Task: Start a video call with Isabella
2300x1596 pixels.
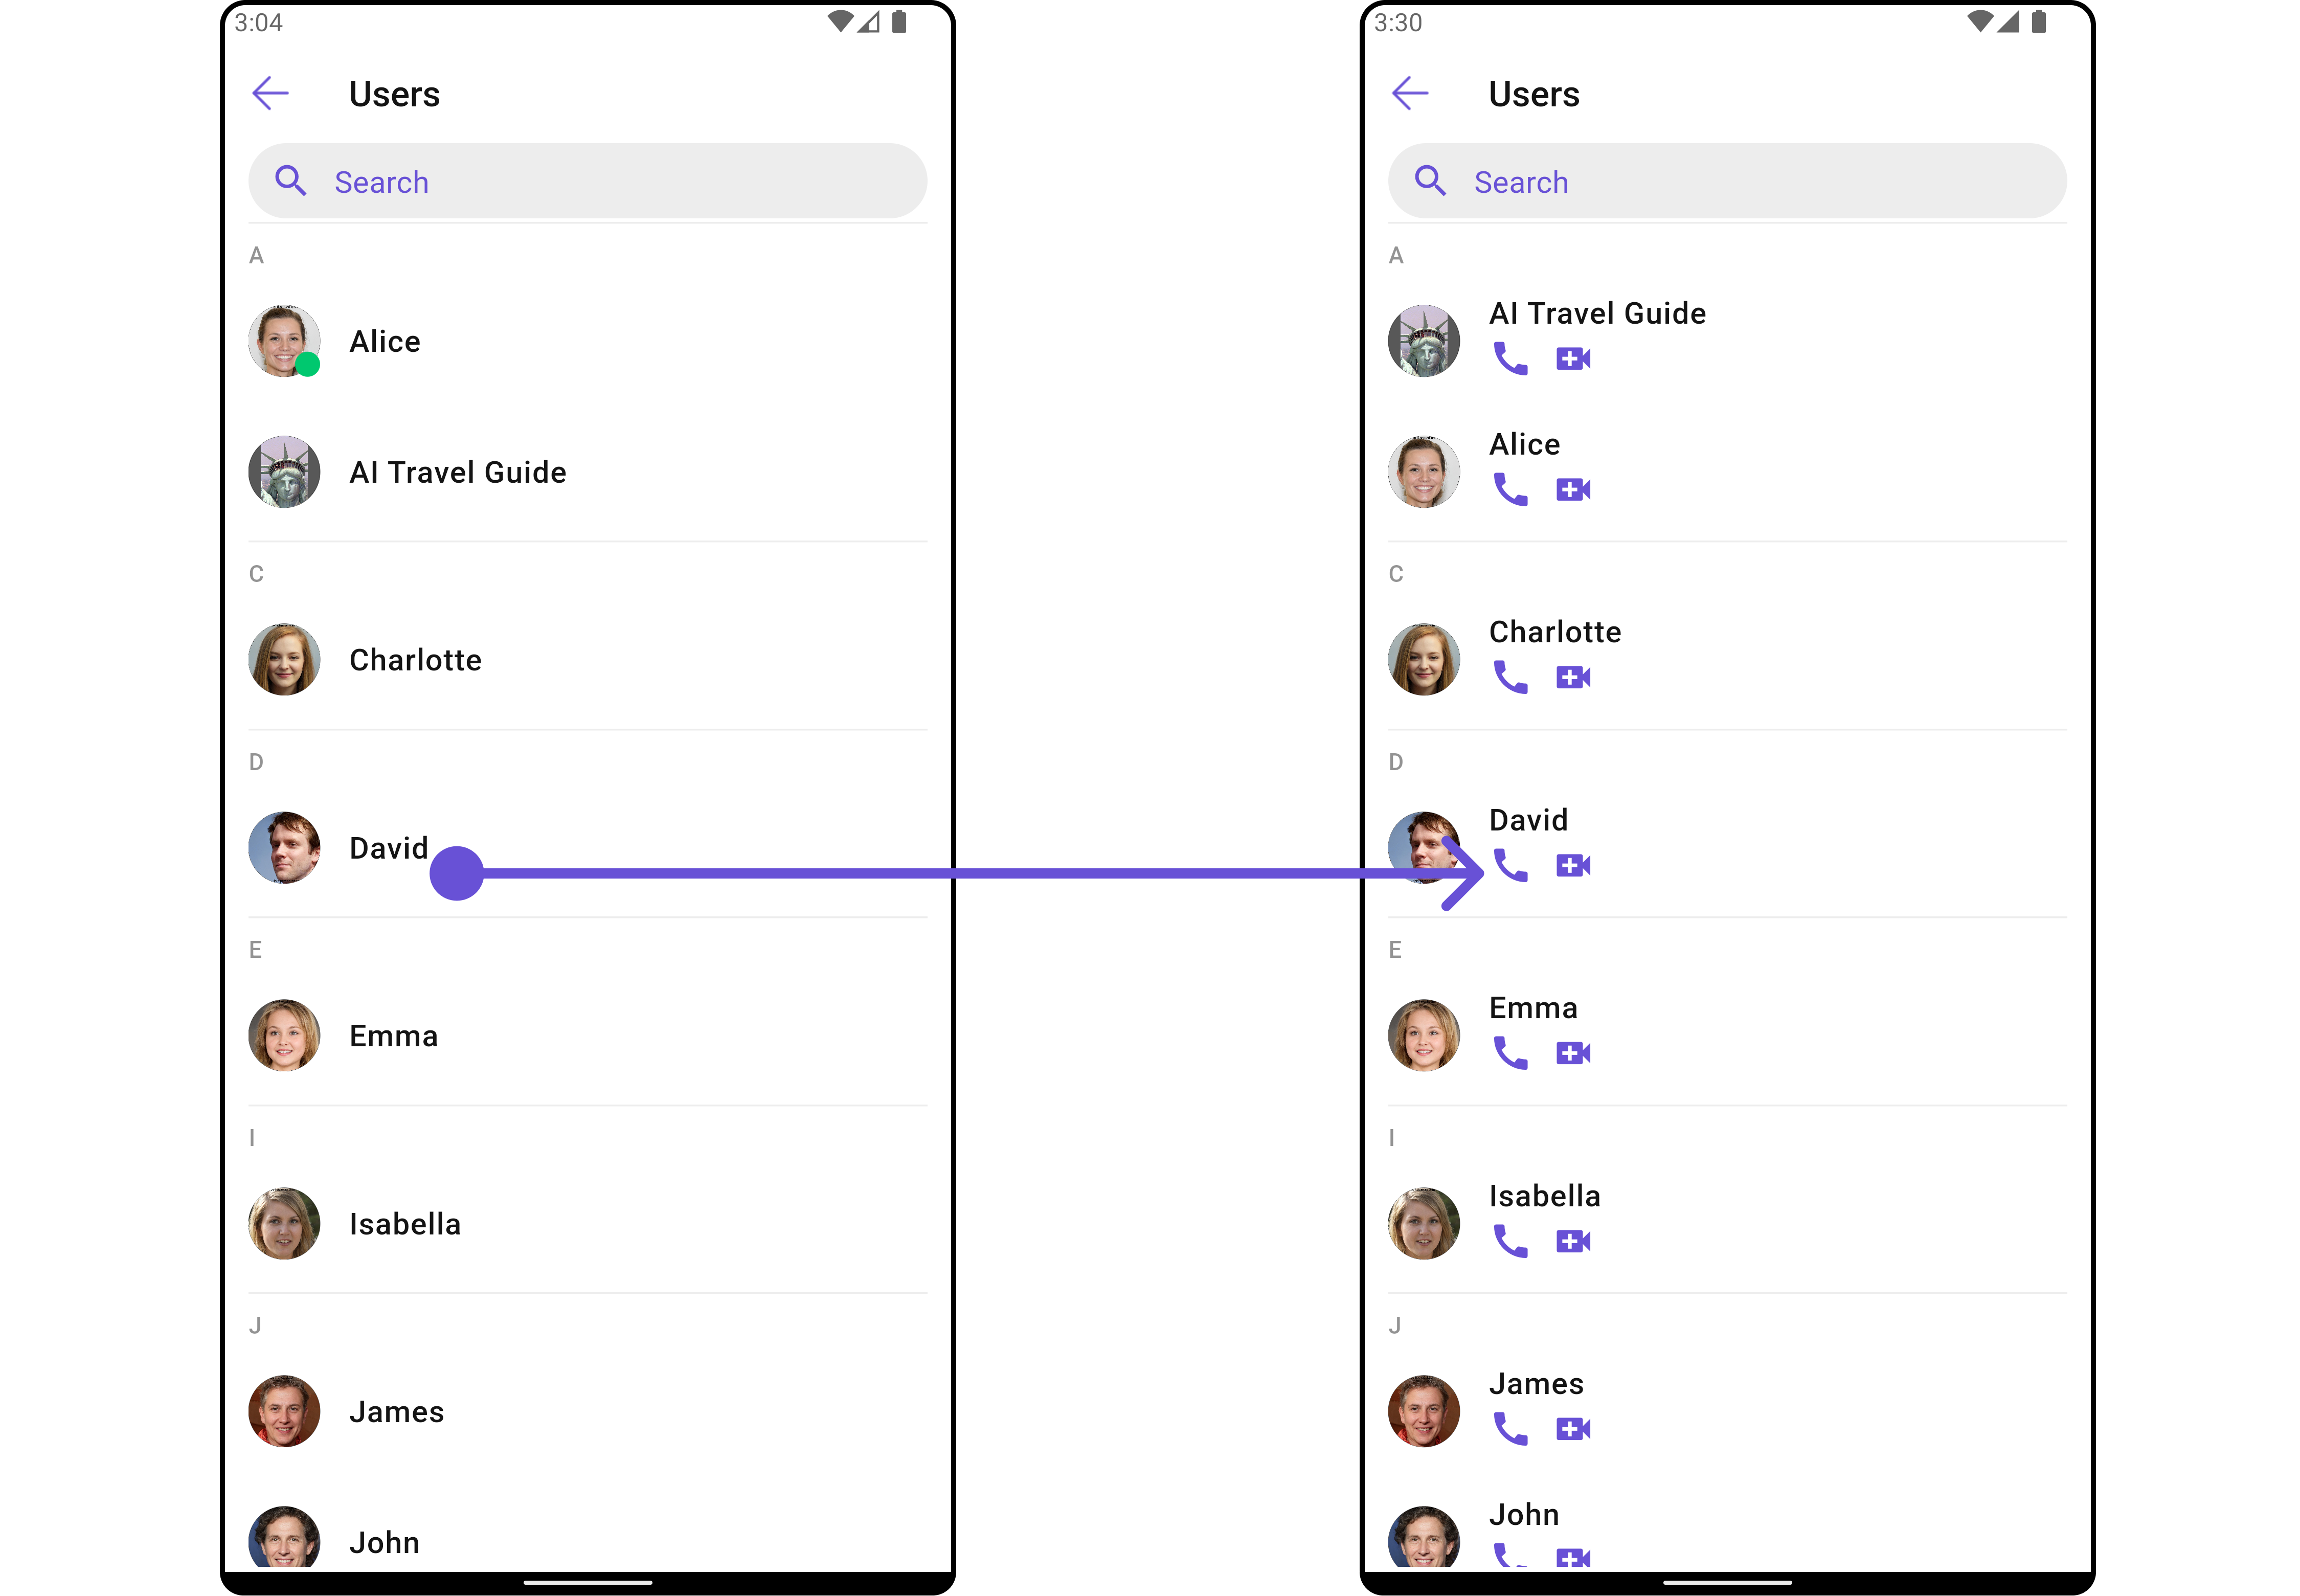Action: 1573,1241
